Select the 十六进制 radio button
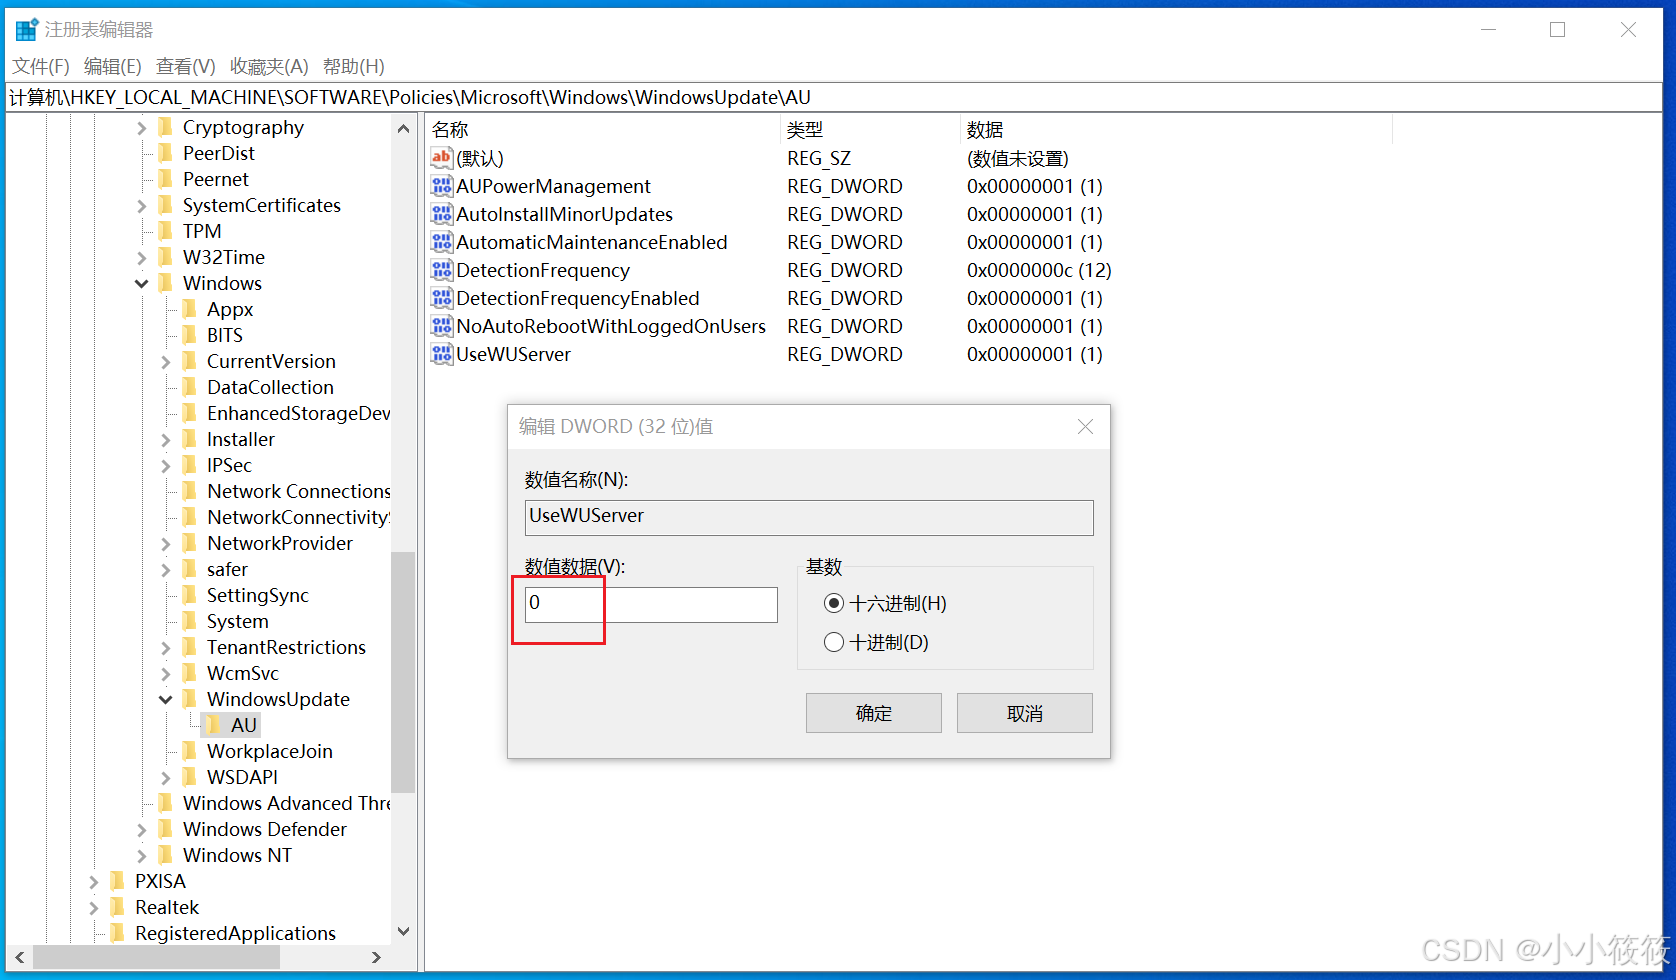 (834, 603)
